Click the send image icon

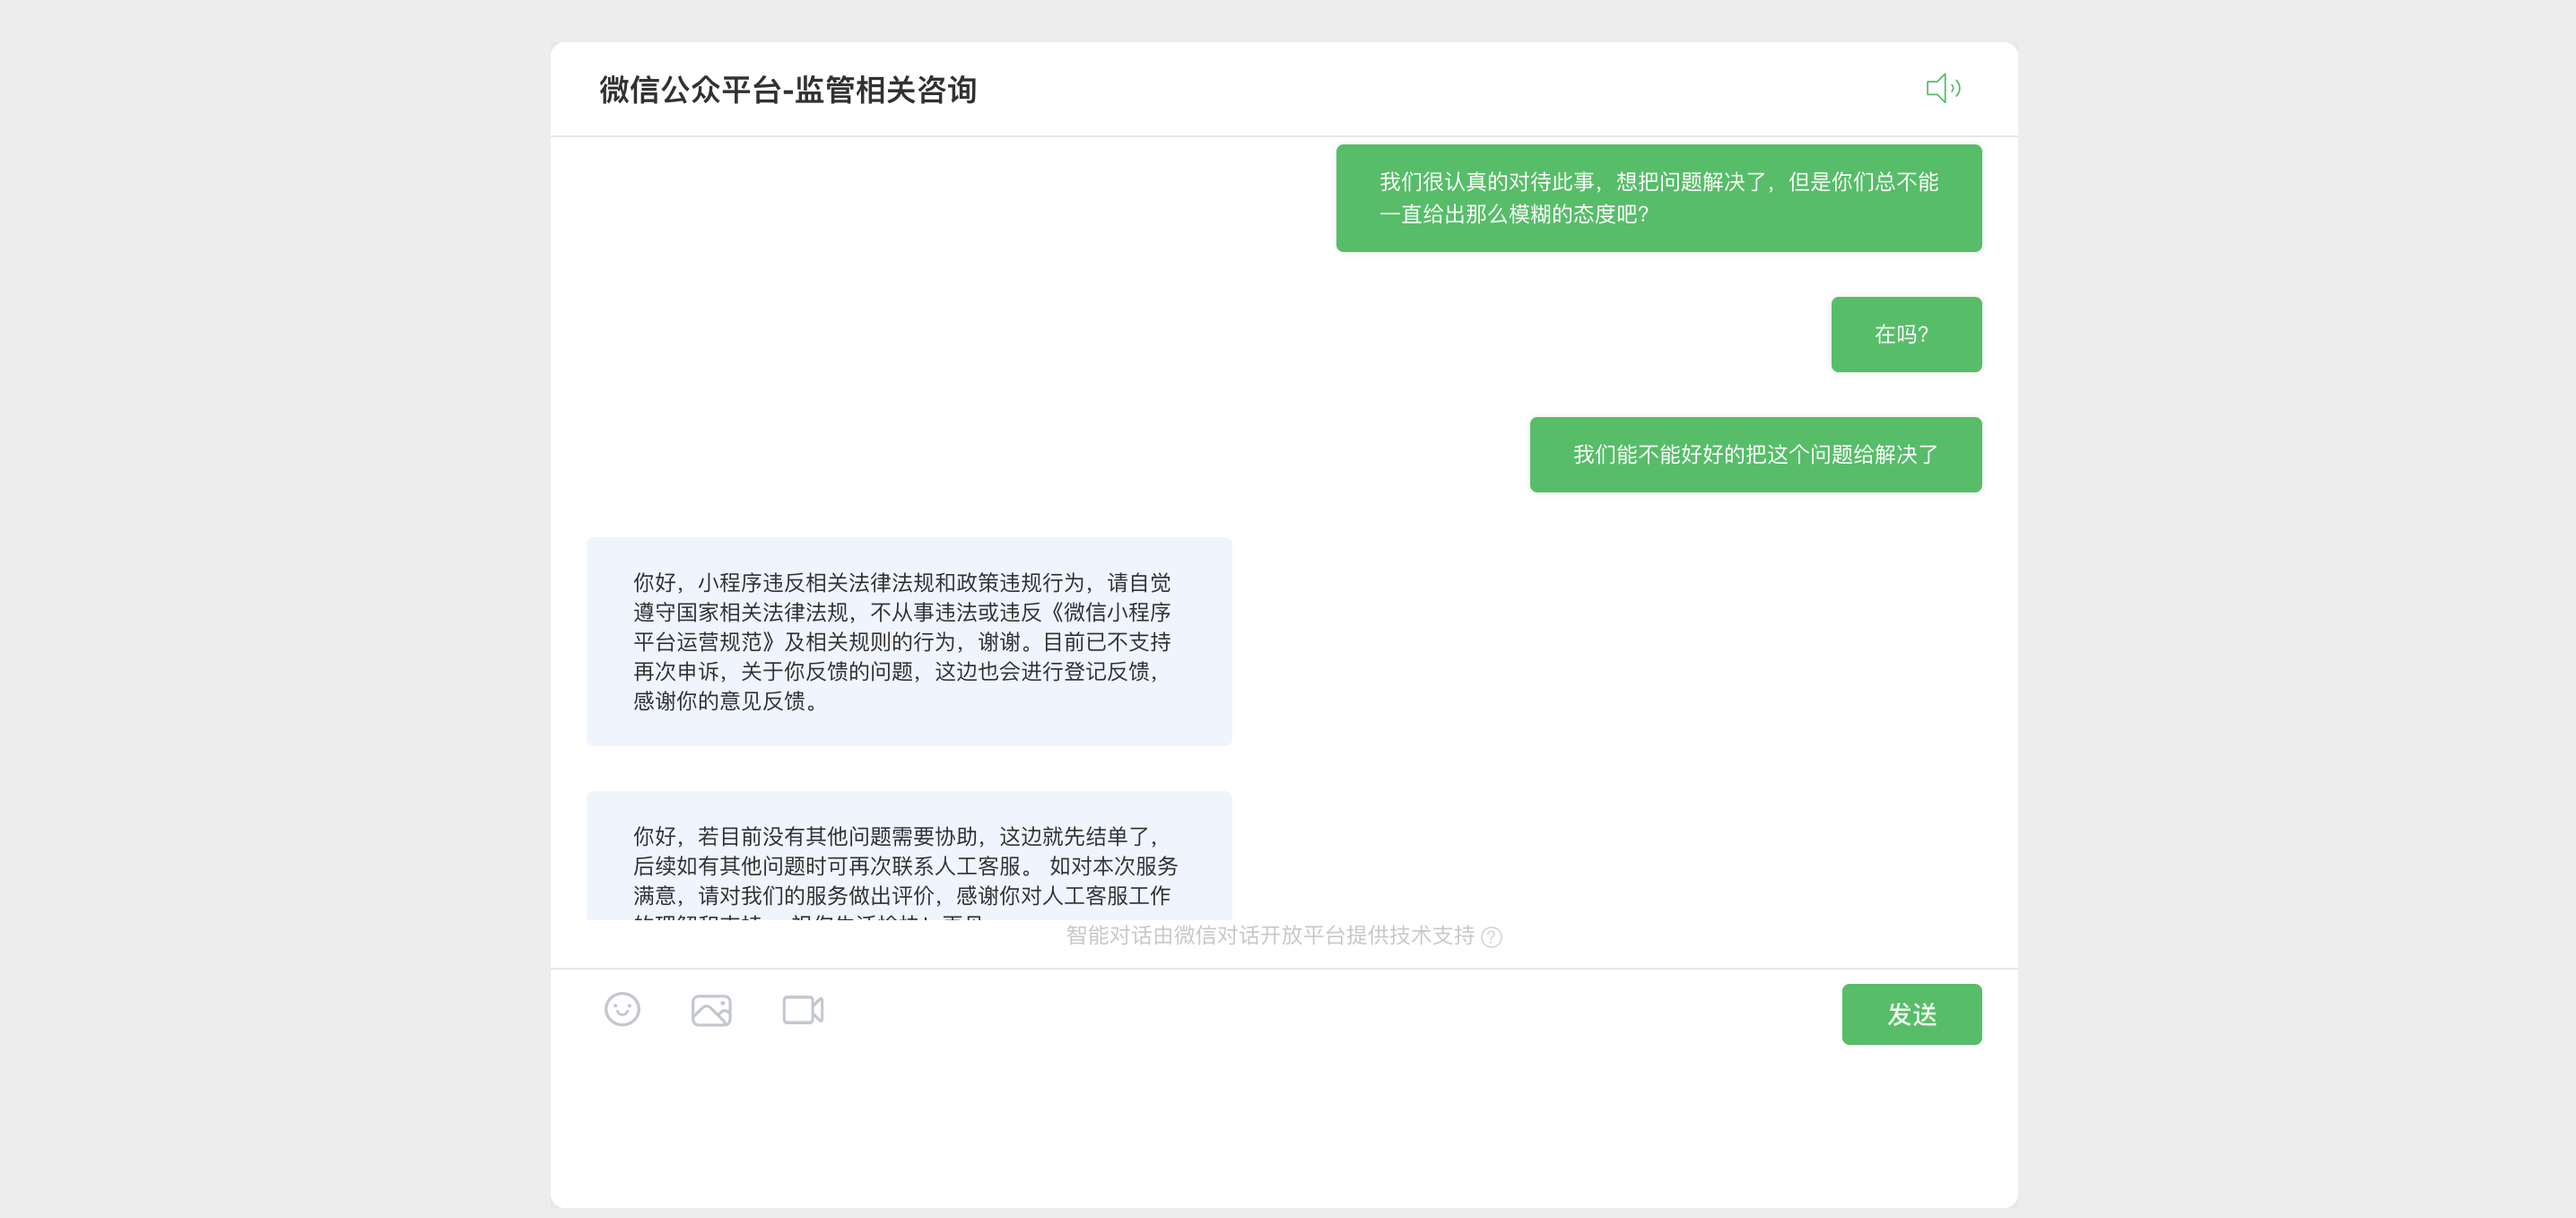(711, 1010)
